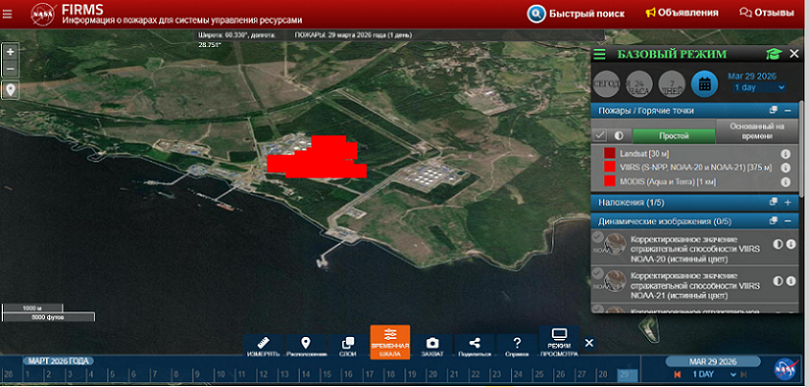Open the blue calendar date picker icon

click(x=704, y=84)
